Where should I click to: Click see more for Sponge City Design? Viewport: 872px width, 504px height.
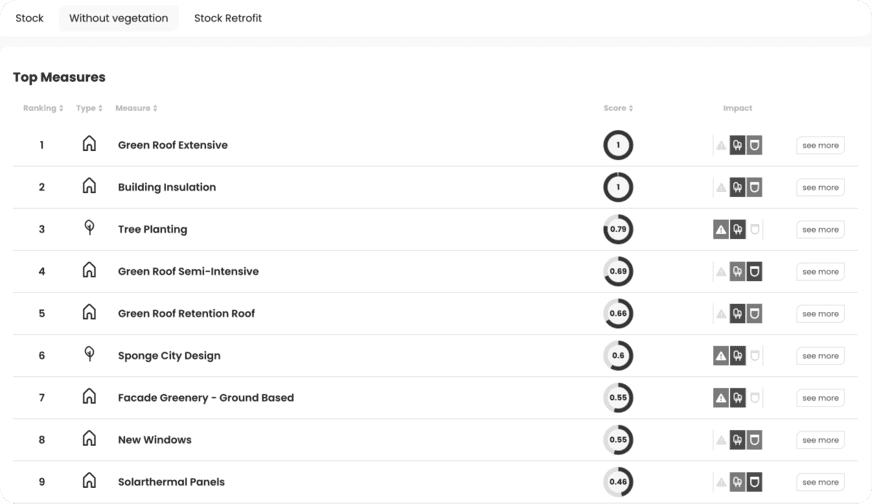pos(820,356)
